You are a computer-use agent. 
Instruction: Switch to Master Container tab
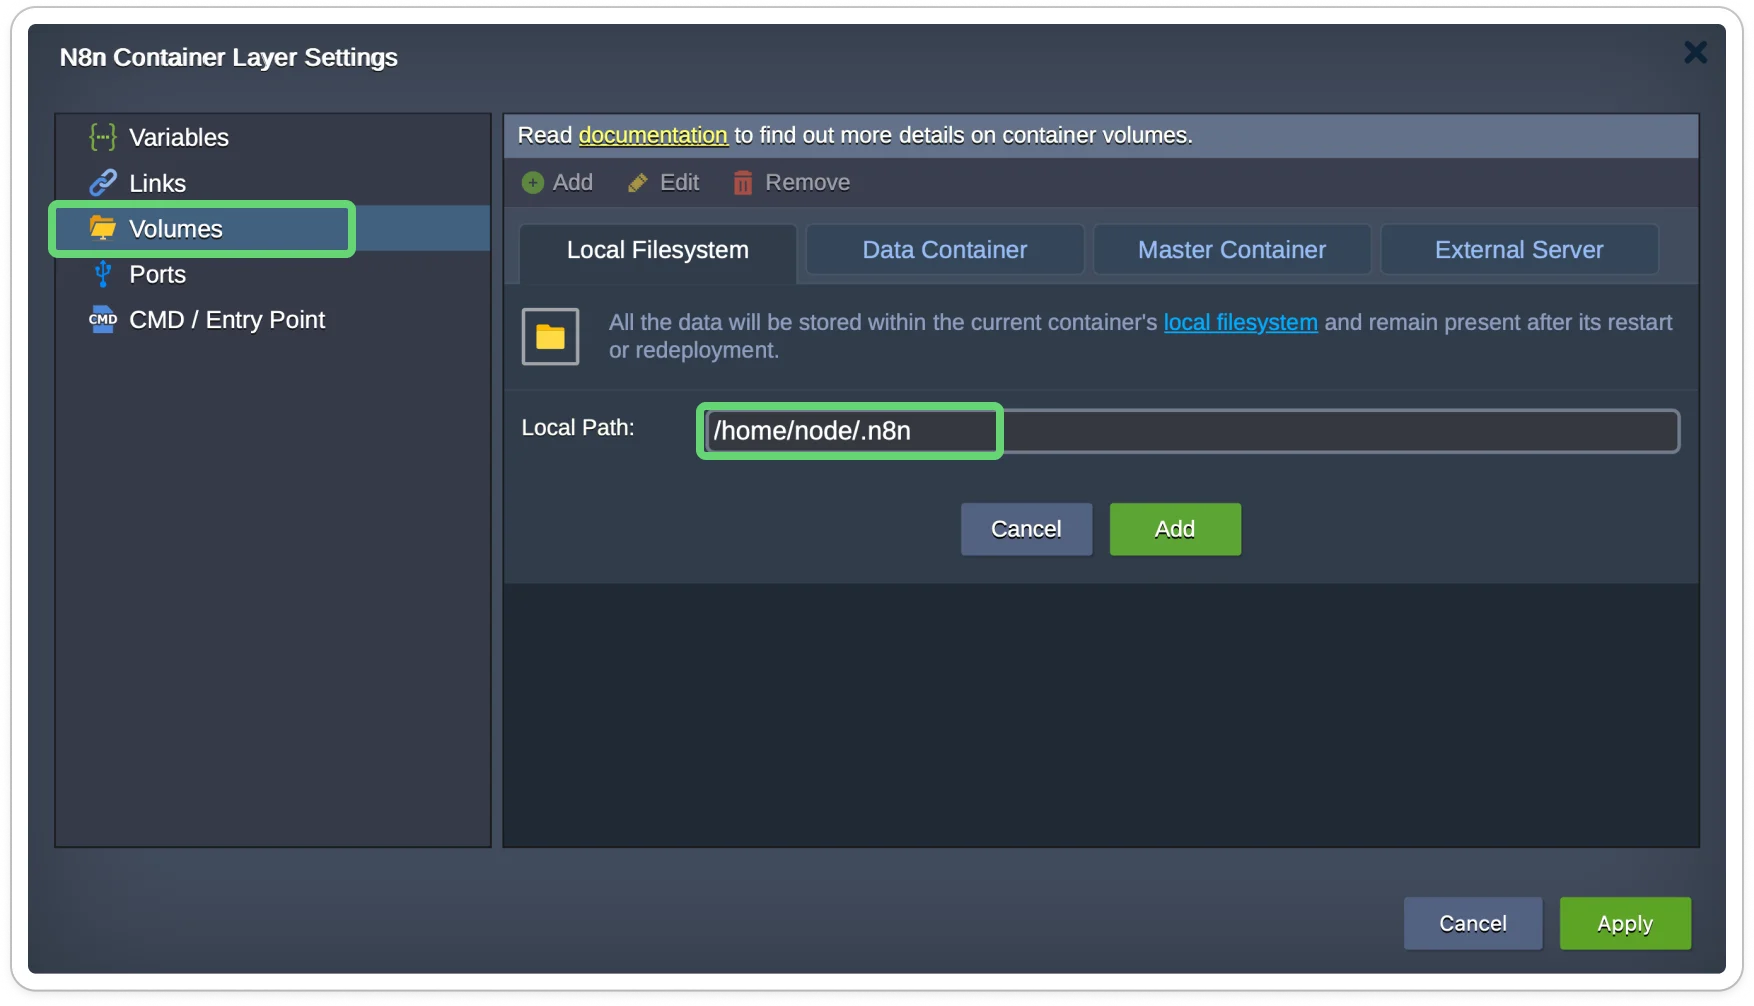pos(1232,250)
